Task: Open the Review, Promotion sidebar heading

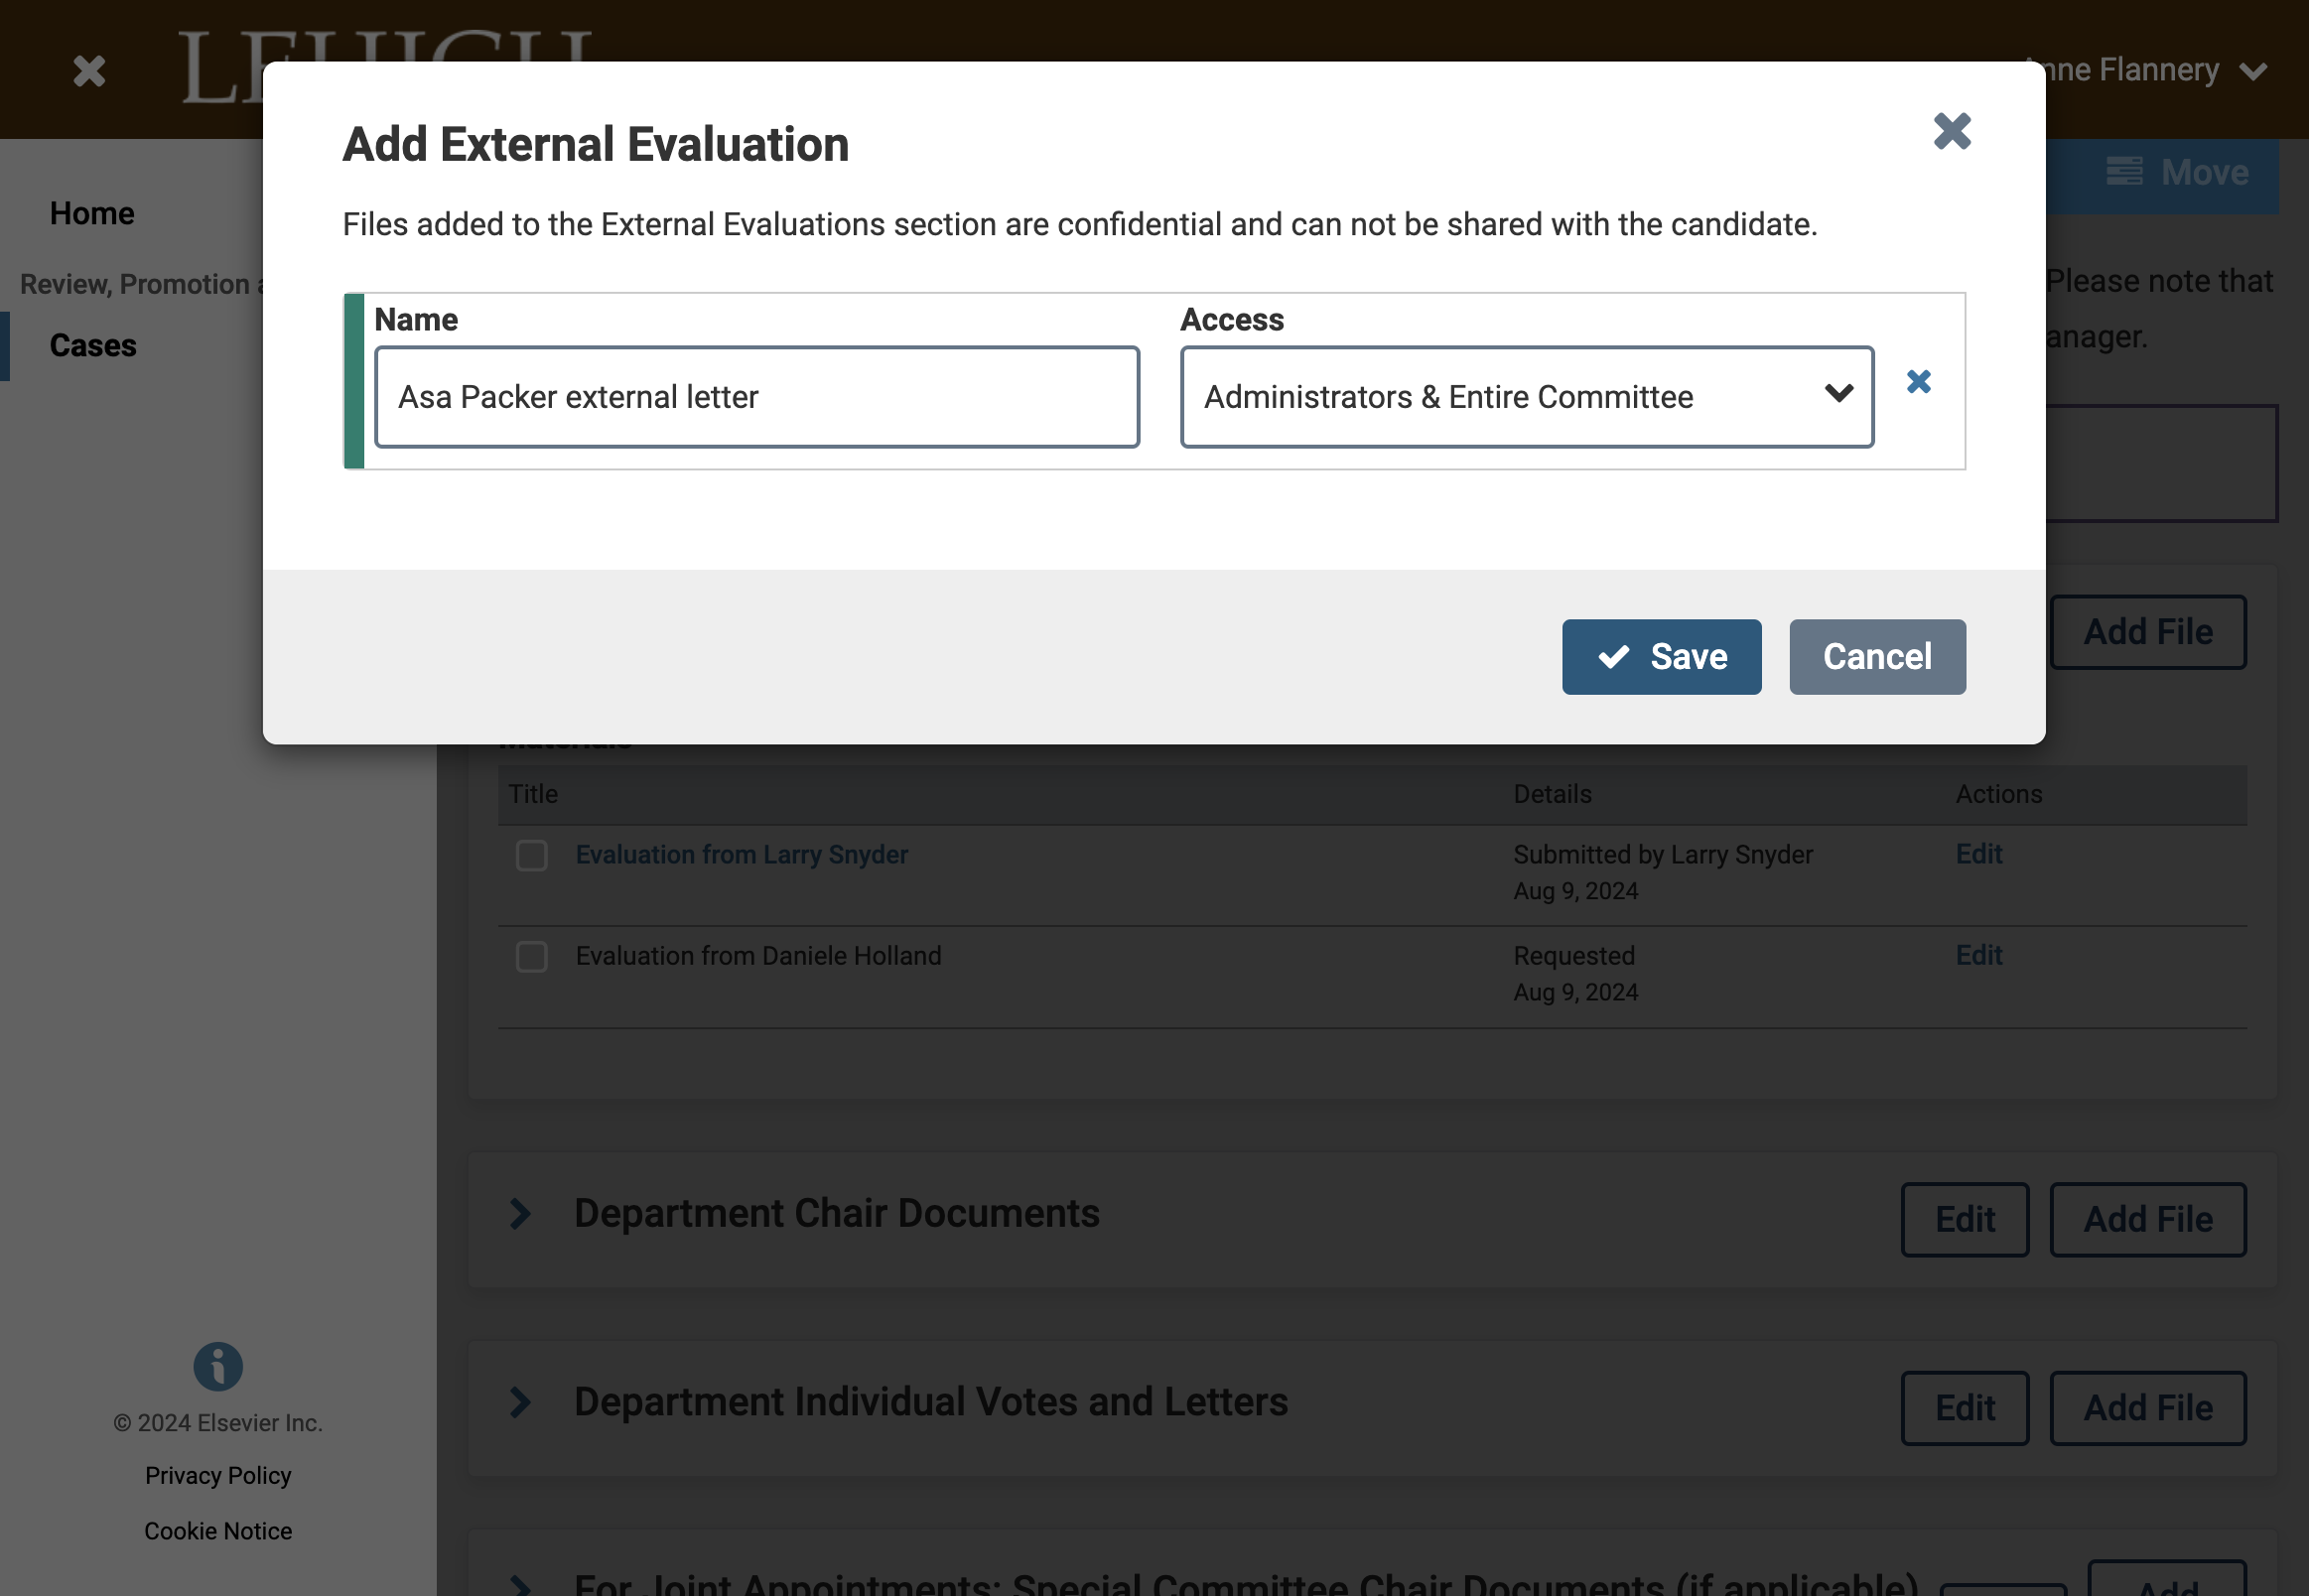Action: coord(141,284)
